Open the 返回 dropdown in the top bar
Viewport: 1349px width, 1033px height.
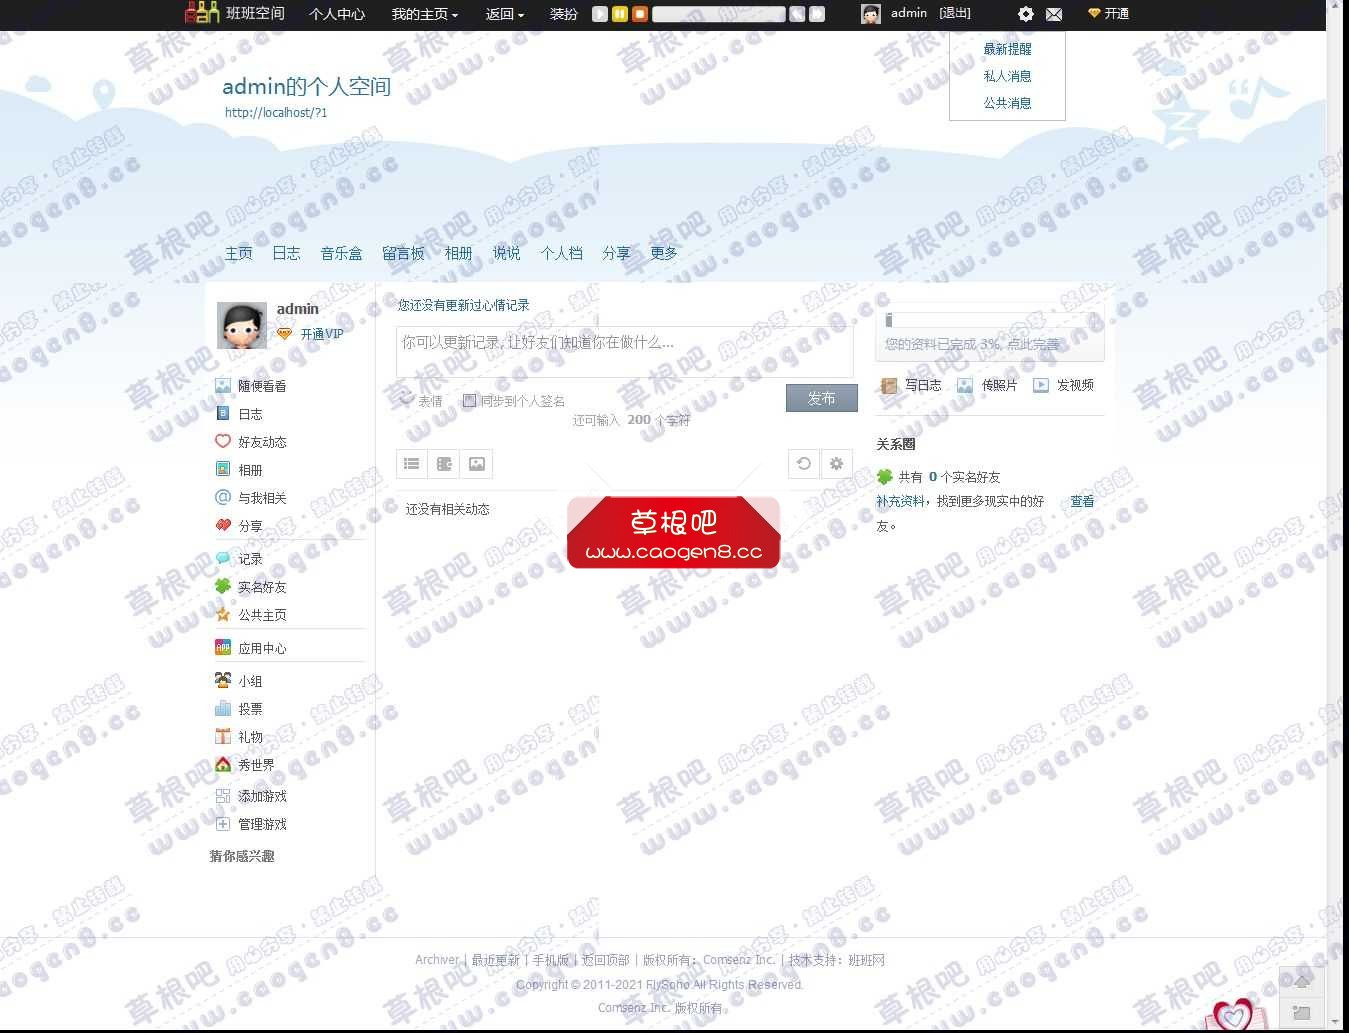pos(504,14)
